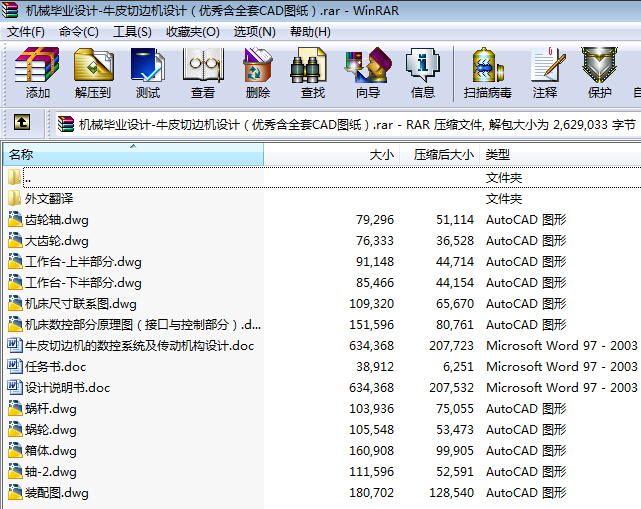Click the Word icon of 任务书.doc
641x509 pixels.
(x=15, y=366)
